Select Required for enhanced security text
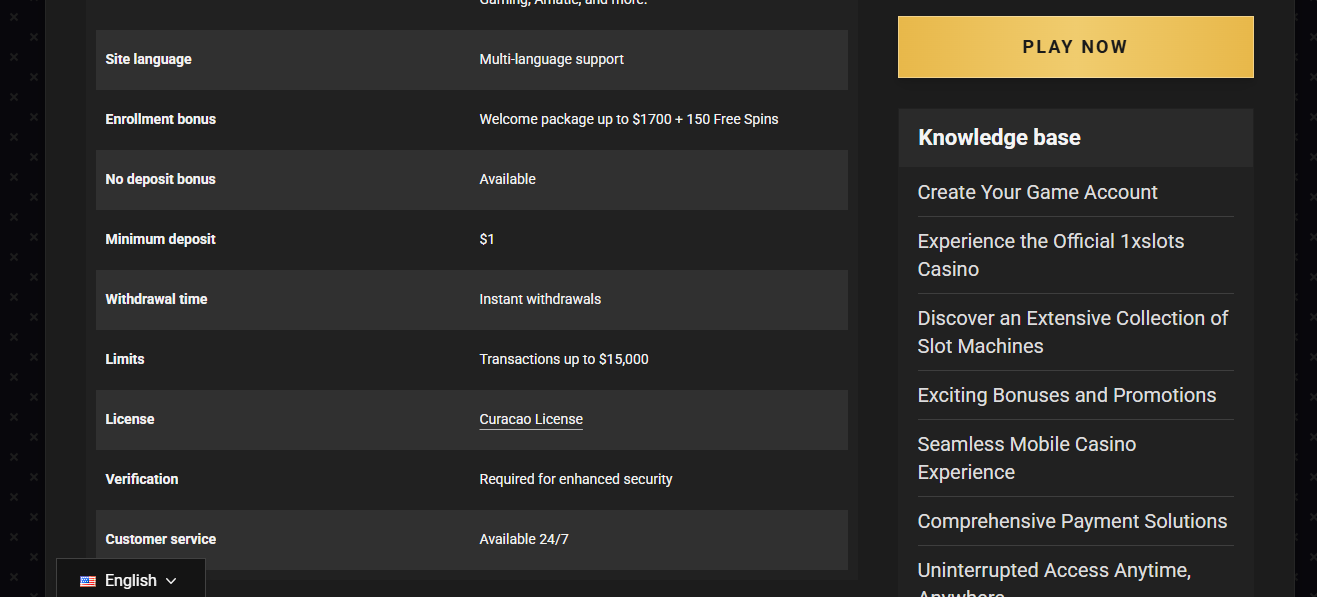1317x597 pixels. 576,479
